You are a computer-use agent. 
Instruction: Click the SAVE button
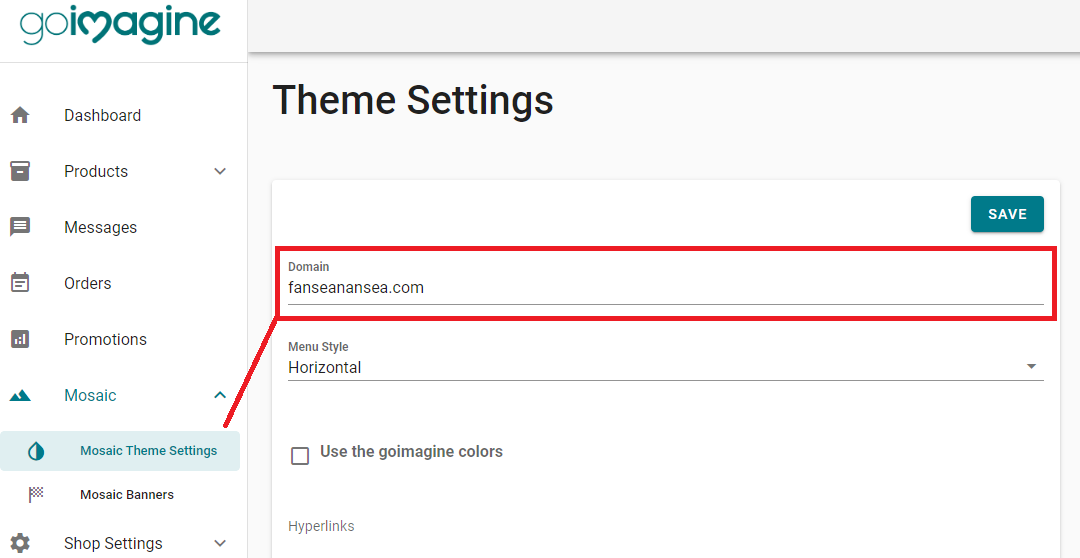pos(1007,214)
